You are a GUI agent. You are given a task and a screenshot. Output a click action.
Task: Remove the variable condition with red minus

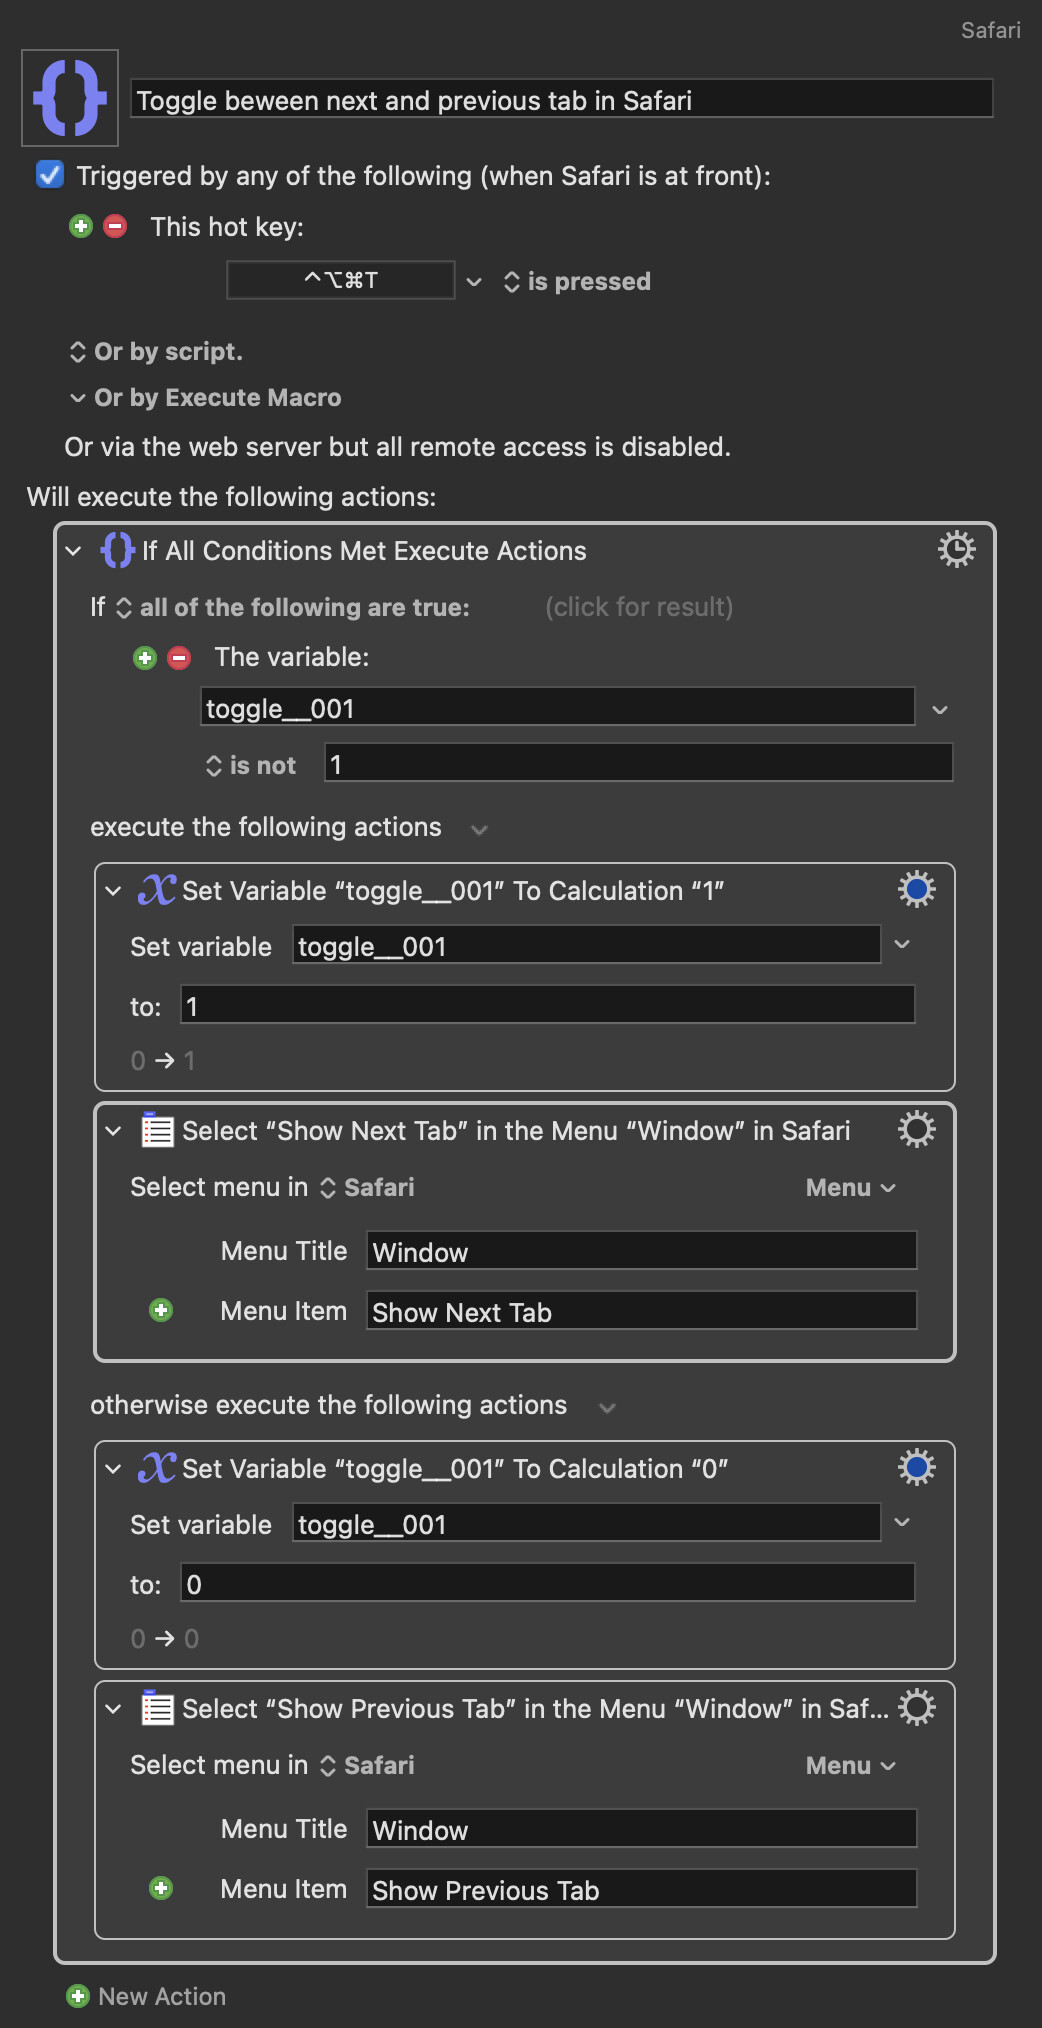[180, 658]
